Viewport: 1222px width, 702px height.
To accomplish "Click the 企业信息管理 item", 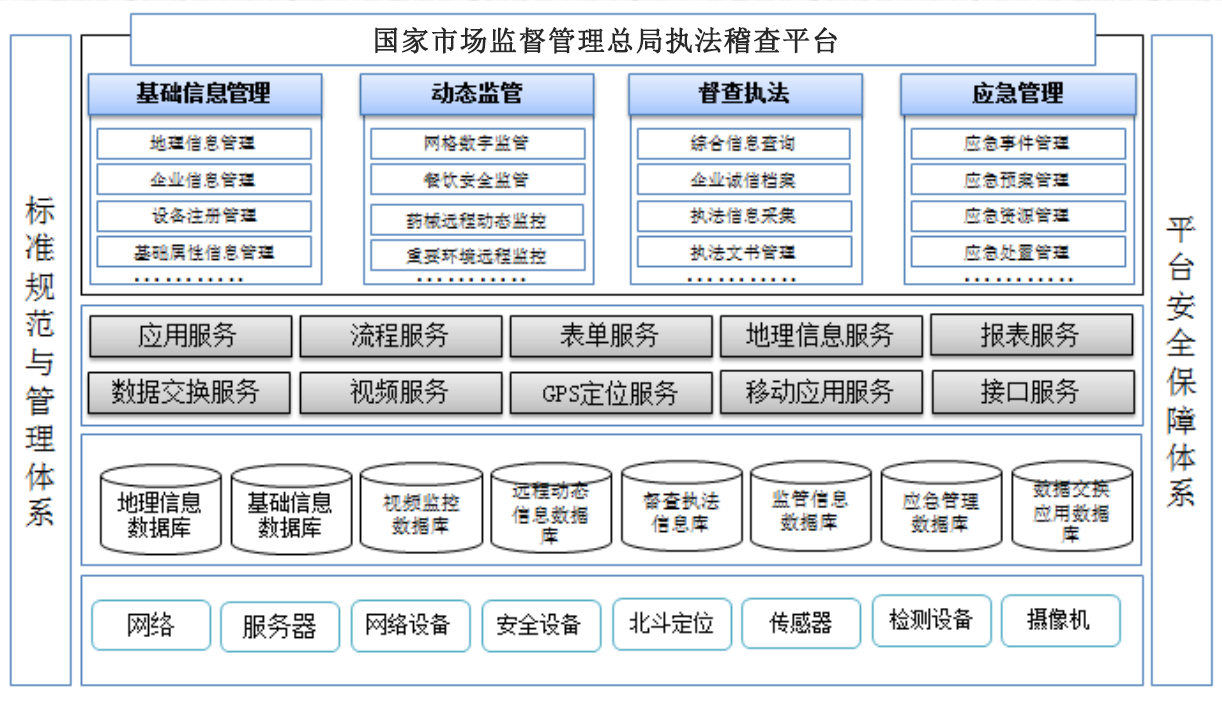I will (204, 180).
